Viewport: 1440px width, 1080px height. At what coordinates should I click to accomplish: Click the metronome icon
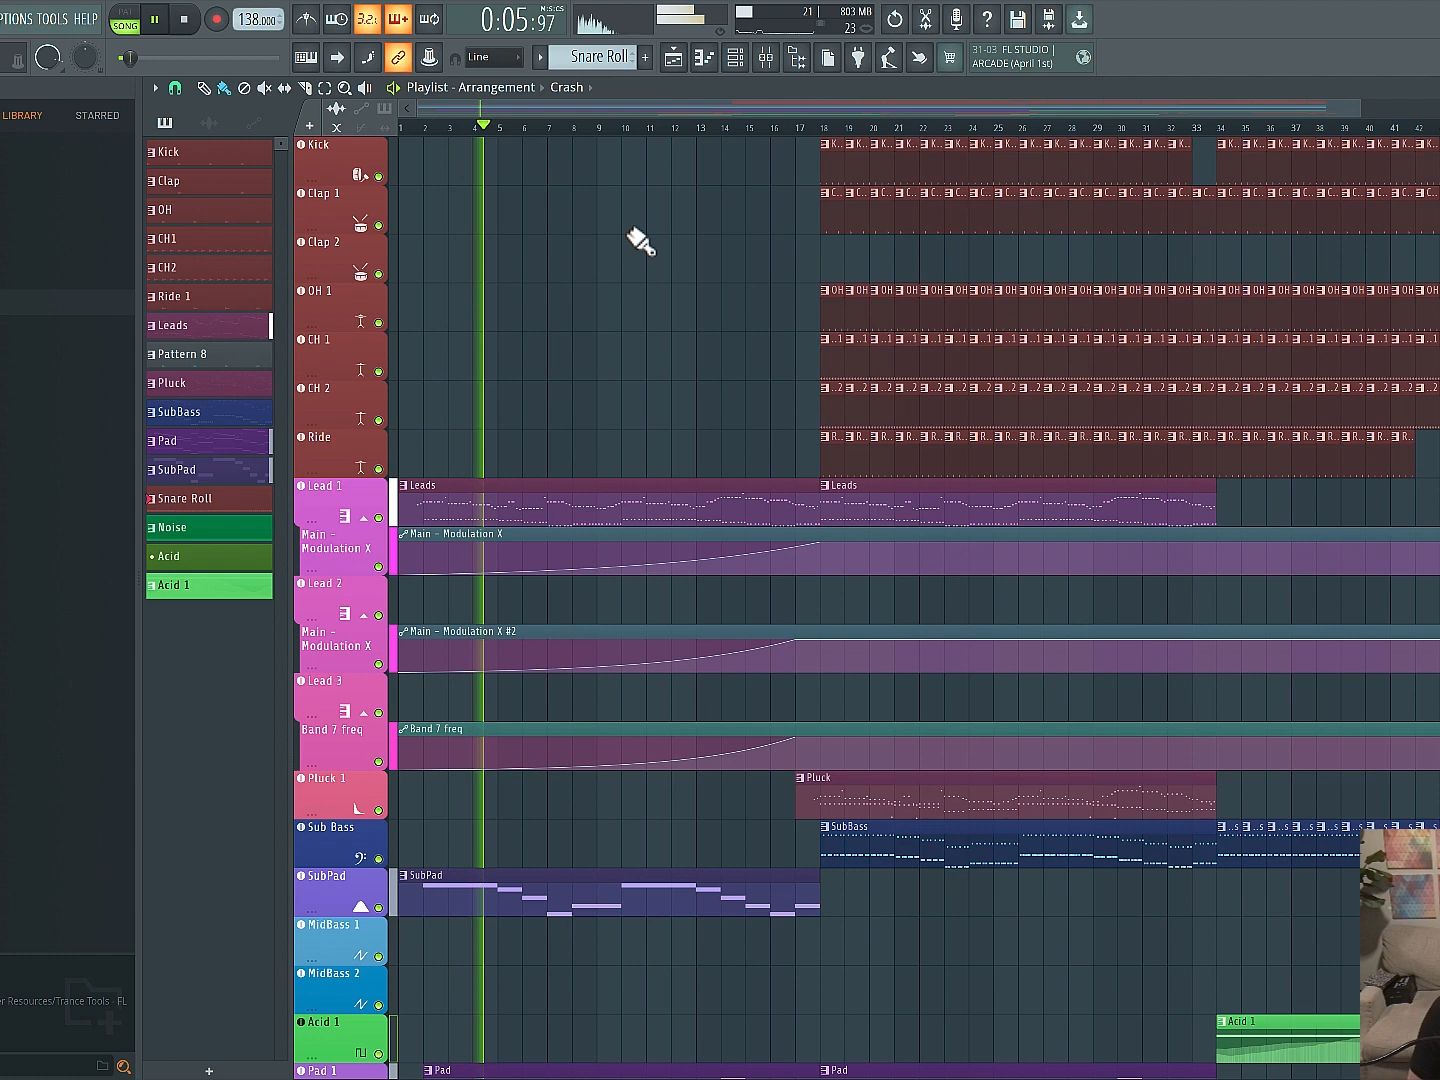coord(306,19)
